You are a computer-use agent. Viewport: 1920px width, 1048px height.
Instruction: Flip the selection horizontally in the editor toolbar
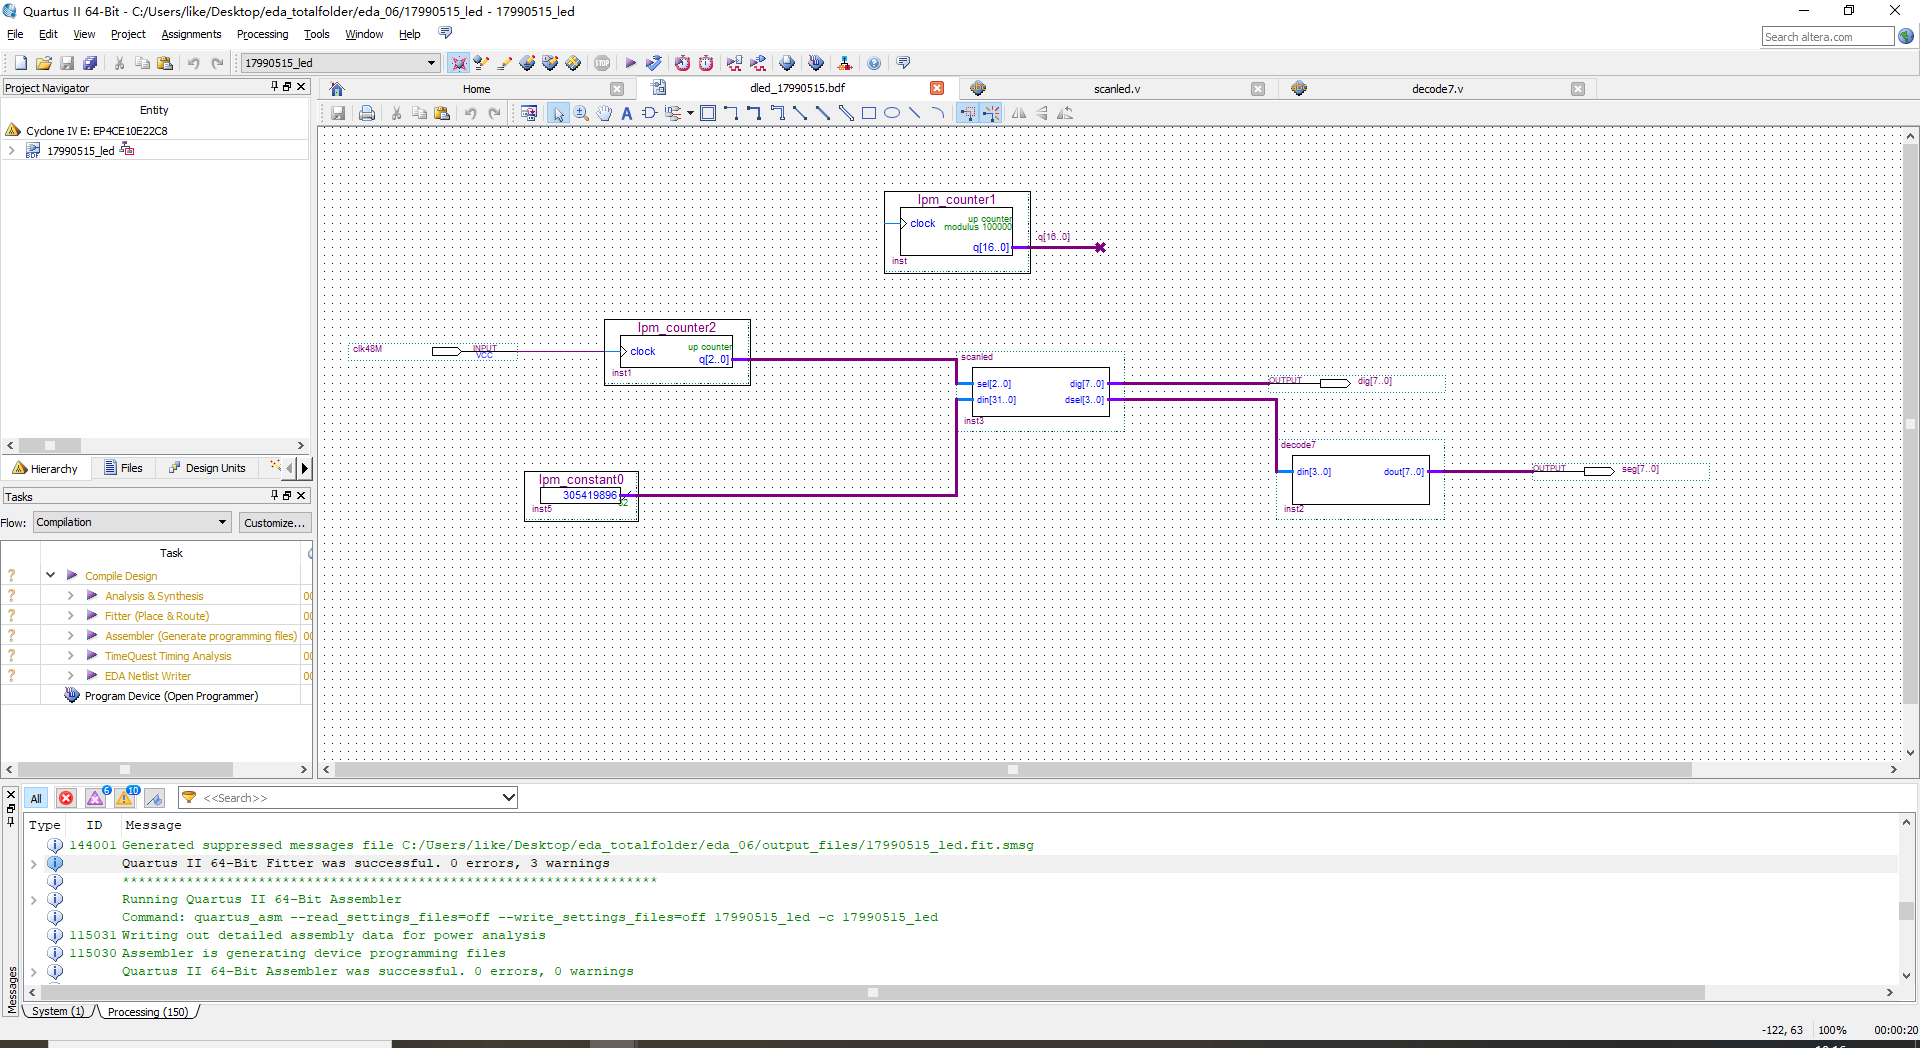1019,113
